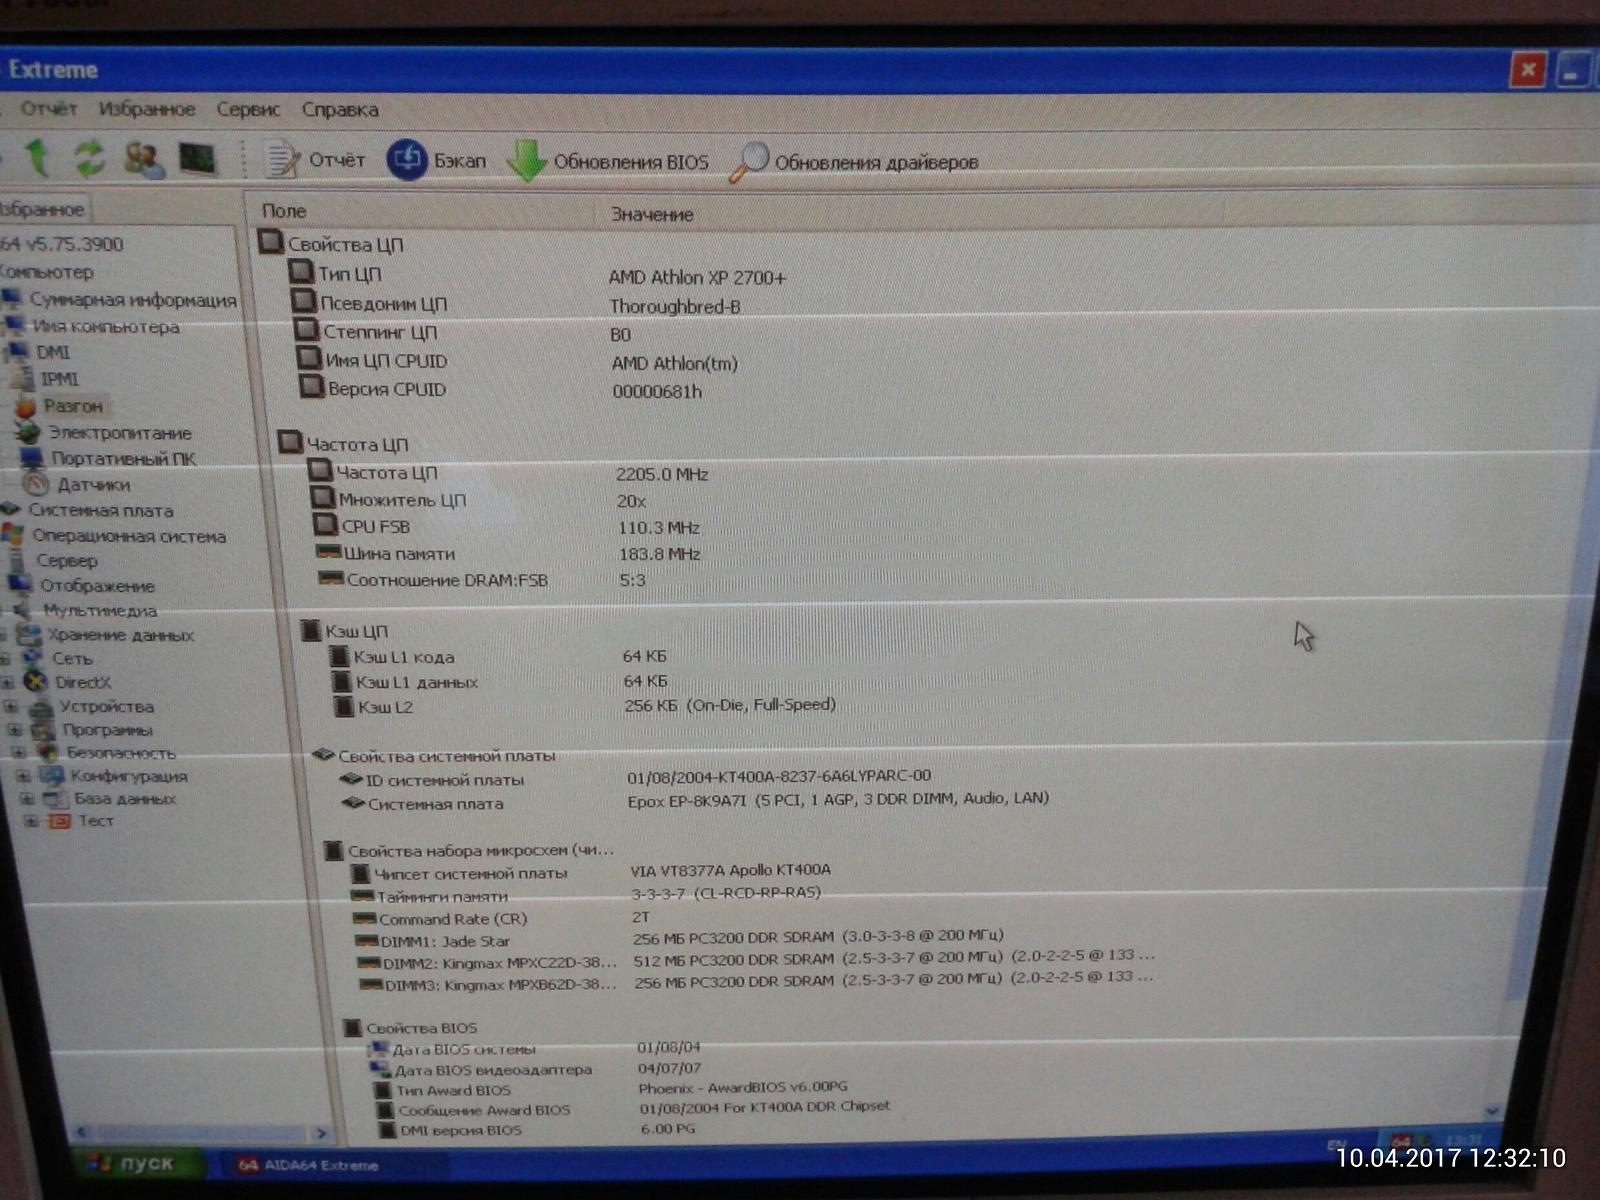The width and height of the screenshot is (1600, 1200).
Task: Expand the Тест tree node
Action: (x=32, y=820)
